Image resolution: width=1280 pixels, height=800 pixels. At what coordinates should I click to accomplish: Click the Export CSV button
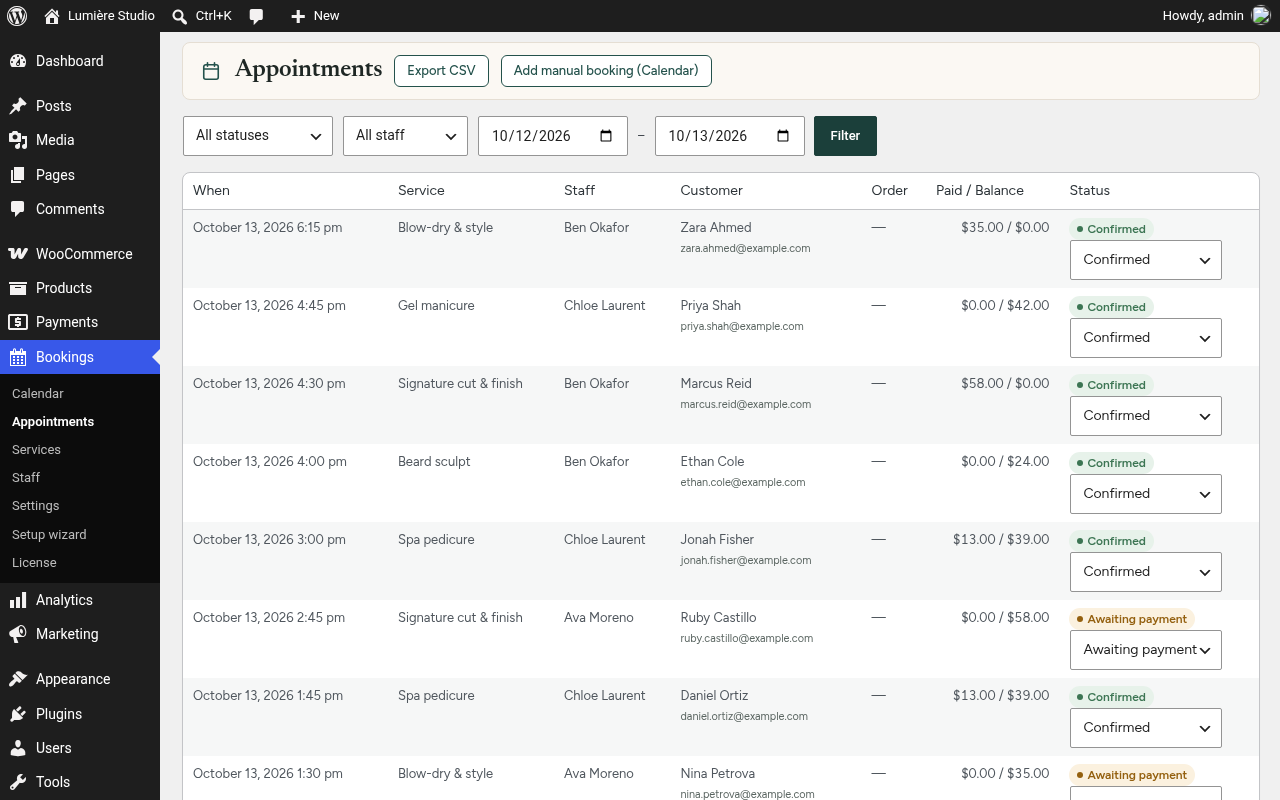click(441, 71)
